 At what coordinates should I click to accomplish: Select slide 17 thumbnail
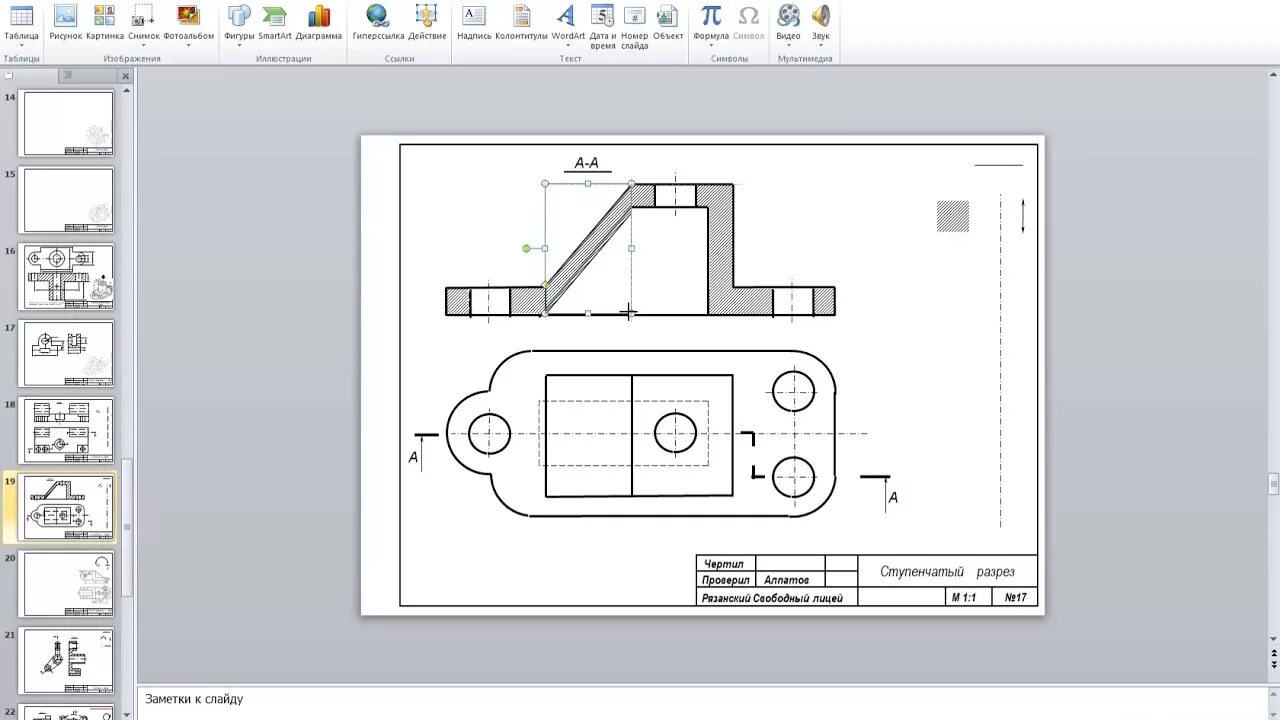[68, 354]
